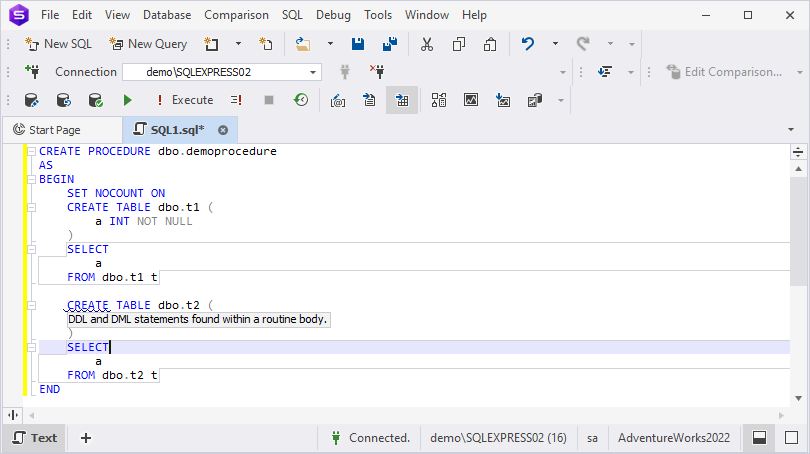Click the new file icon before Open
810x454 pixels.
266,44
